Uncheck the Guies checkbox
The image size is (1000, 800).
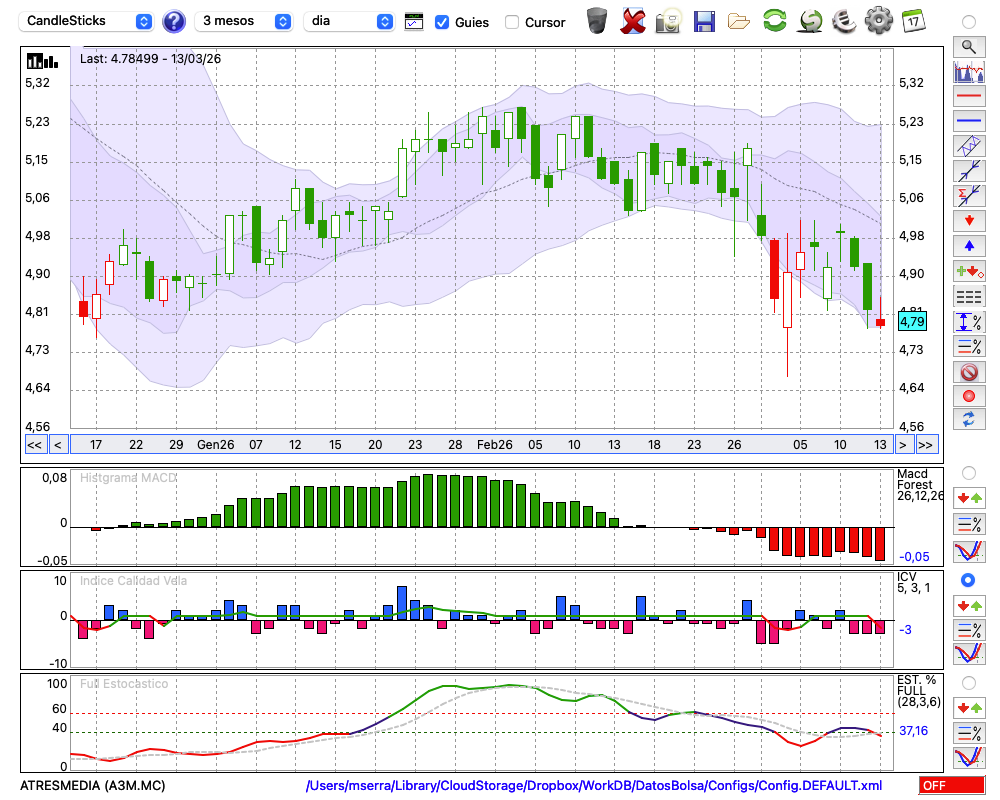coord(441,22)
